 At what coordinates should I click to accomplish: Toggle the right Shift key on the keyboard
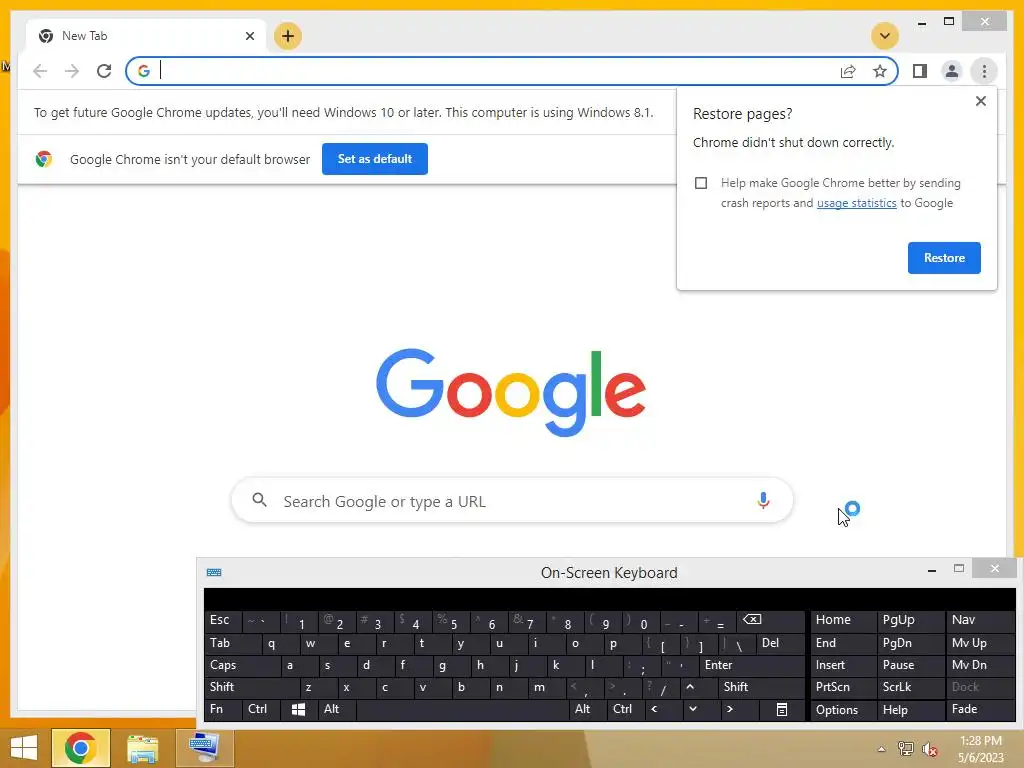pos(761,687)
